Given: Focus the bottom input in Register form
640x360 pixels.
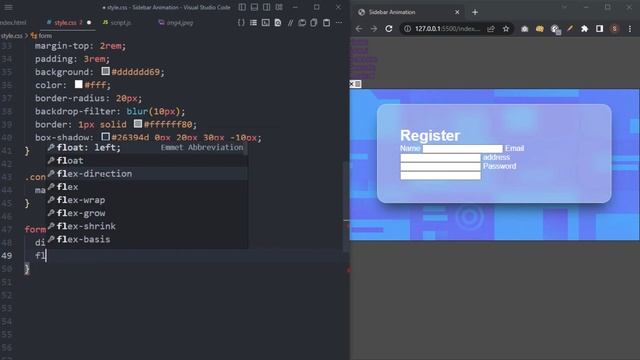Looking at the screenshot, I should point(440,176).
